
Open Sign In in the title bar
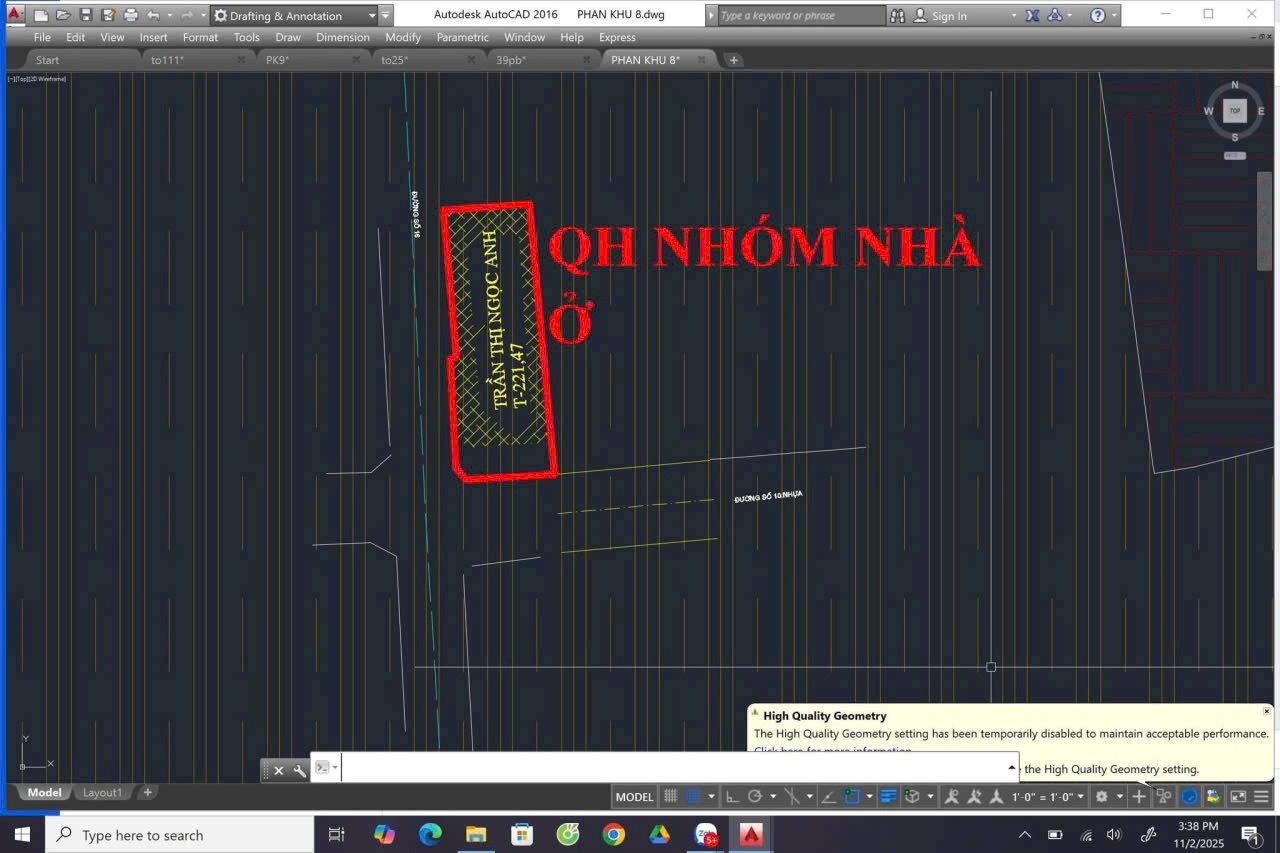tap(948, 15)
